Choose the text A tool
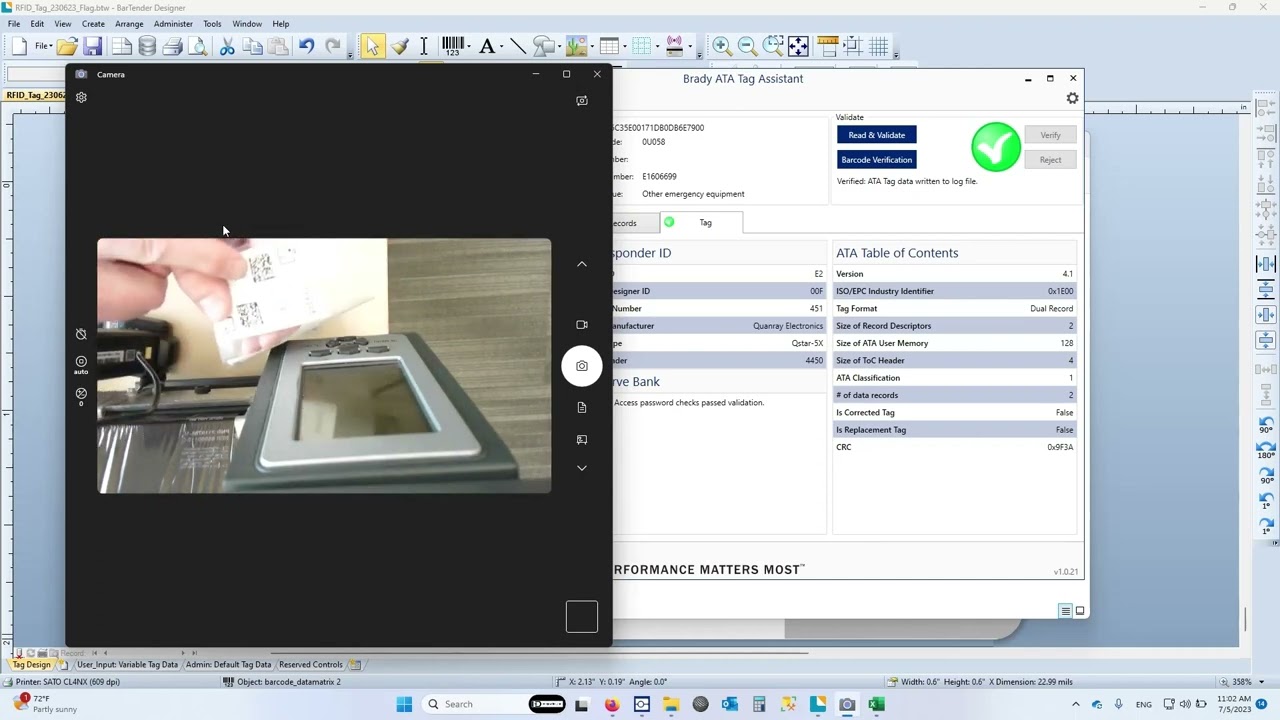The width and height of the screenshot is (1280, 720). tap(486, 46)
